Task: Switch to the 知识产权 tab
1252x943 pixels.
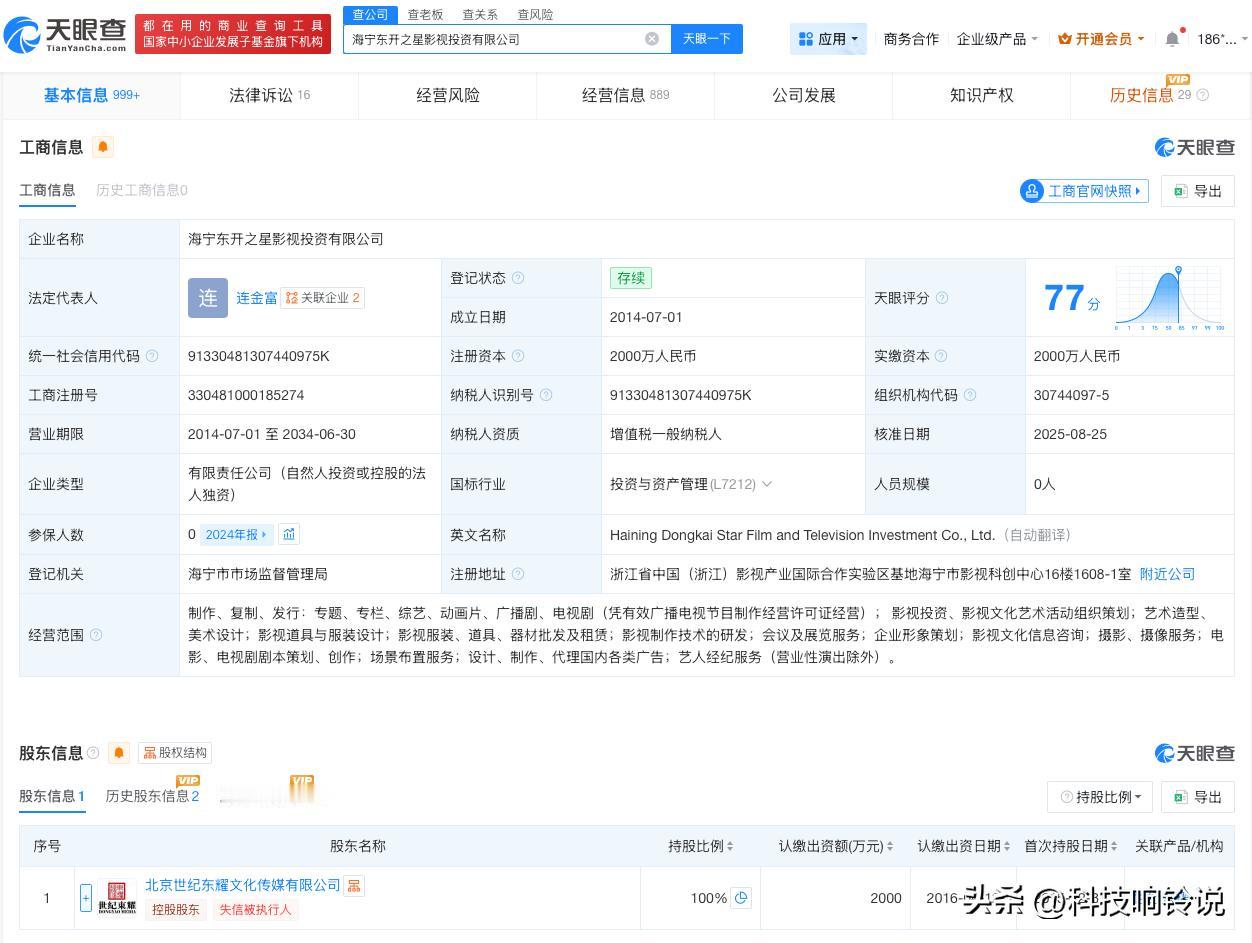Action: [981, 95]
